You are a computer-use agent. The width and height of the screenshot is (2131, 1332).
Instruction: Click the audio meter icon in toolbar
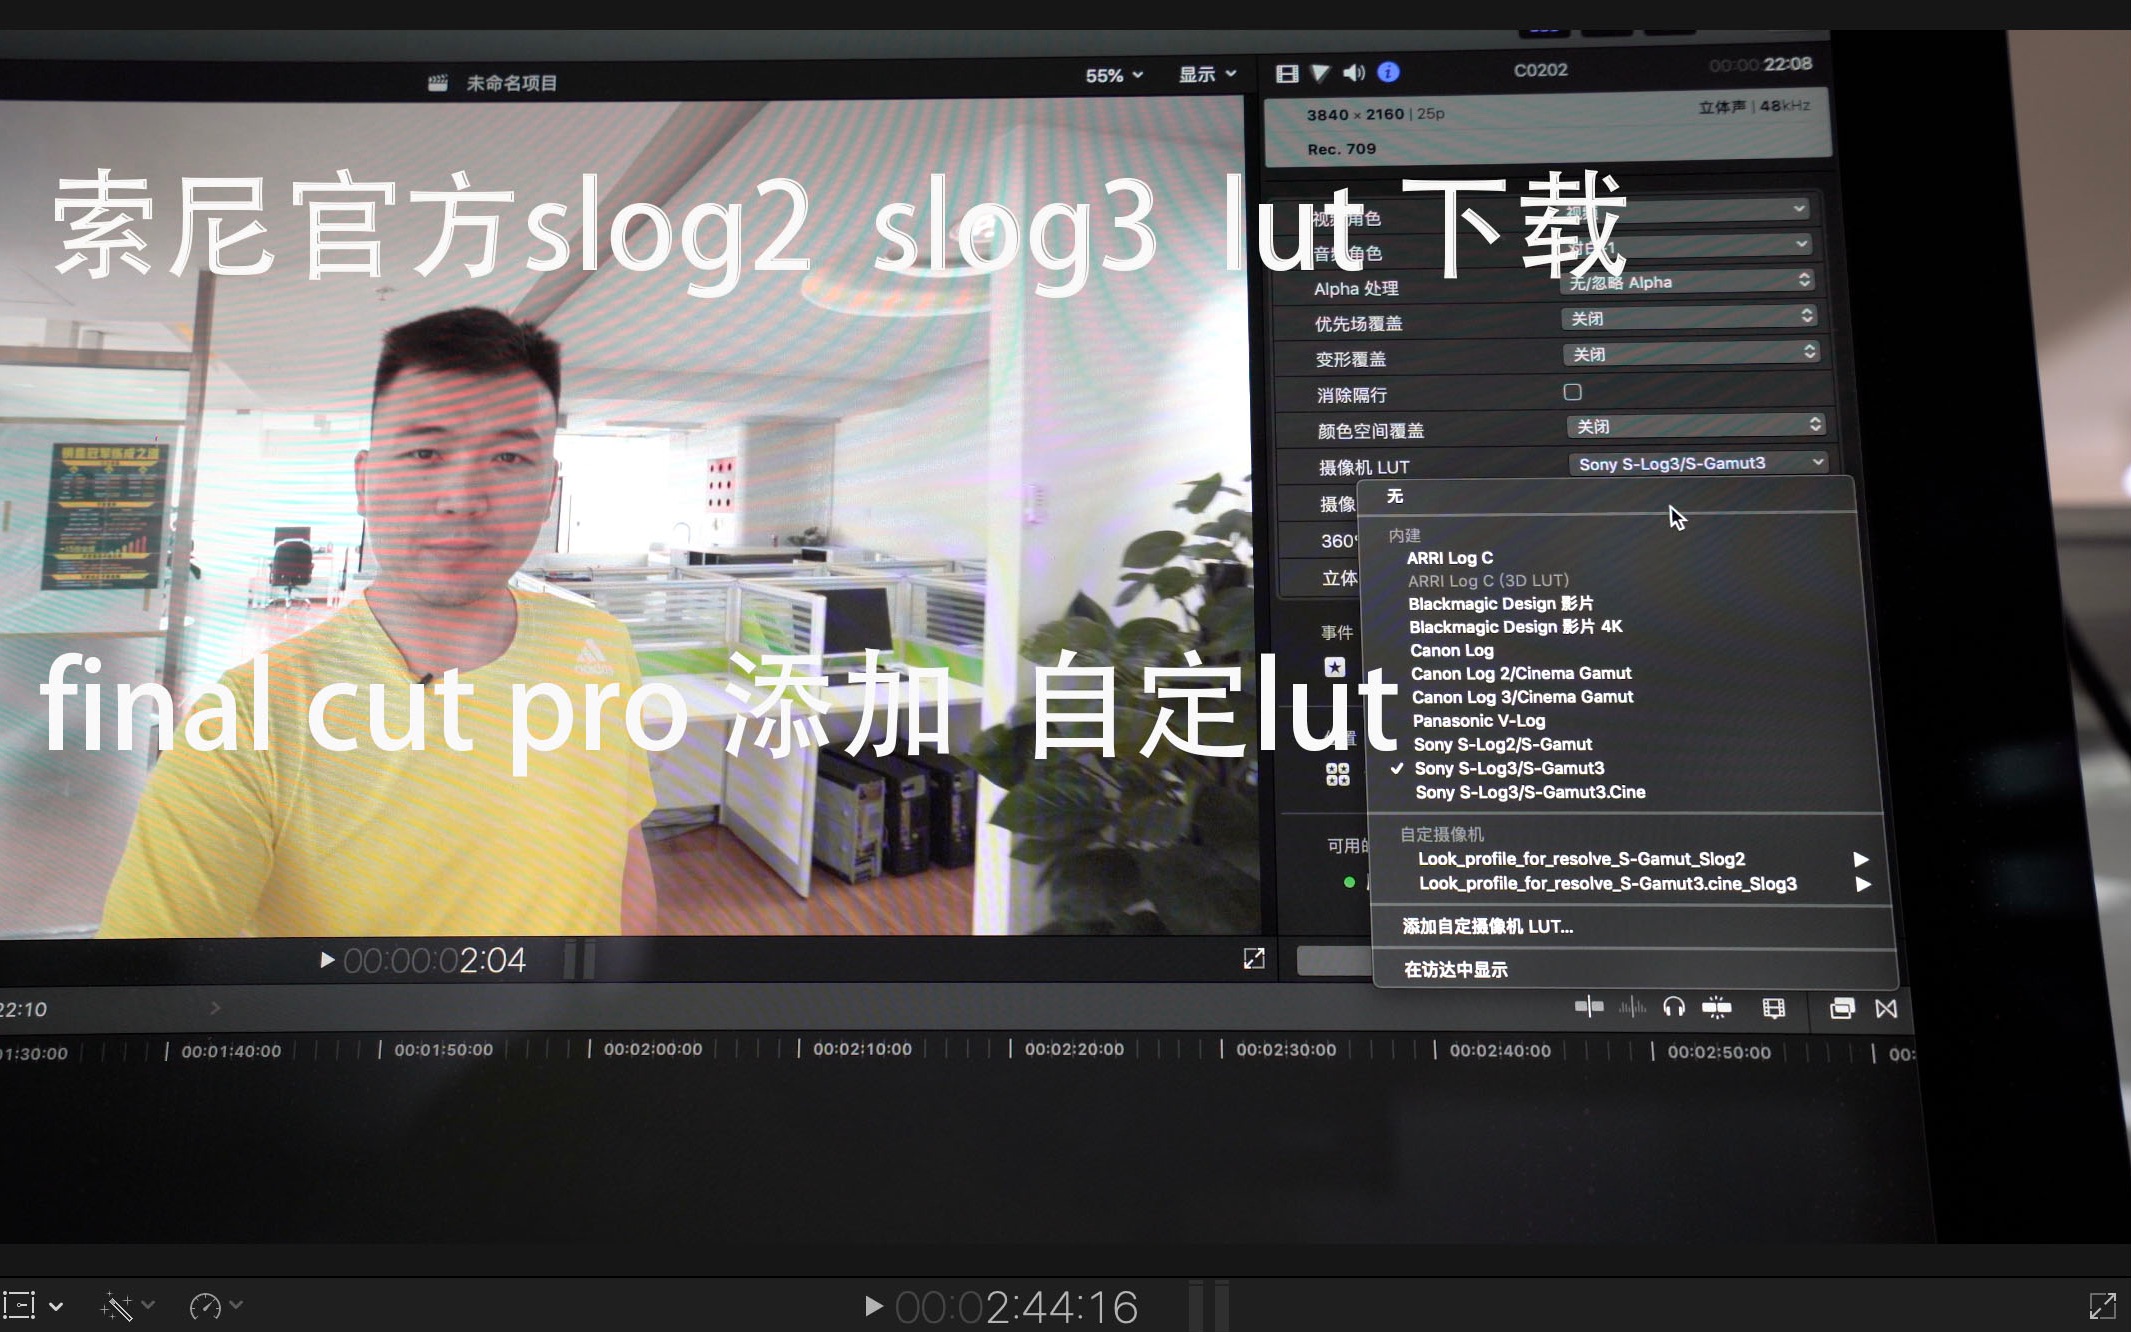pos(1631,1008)
